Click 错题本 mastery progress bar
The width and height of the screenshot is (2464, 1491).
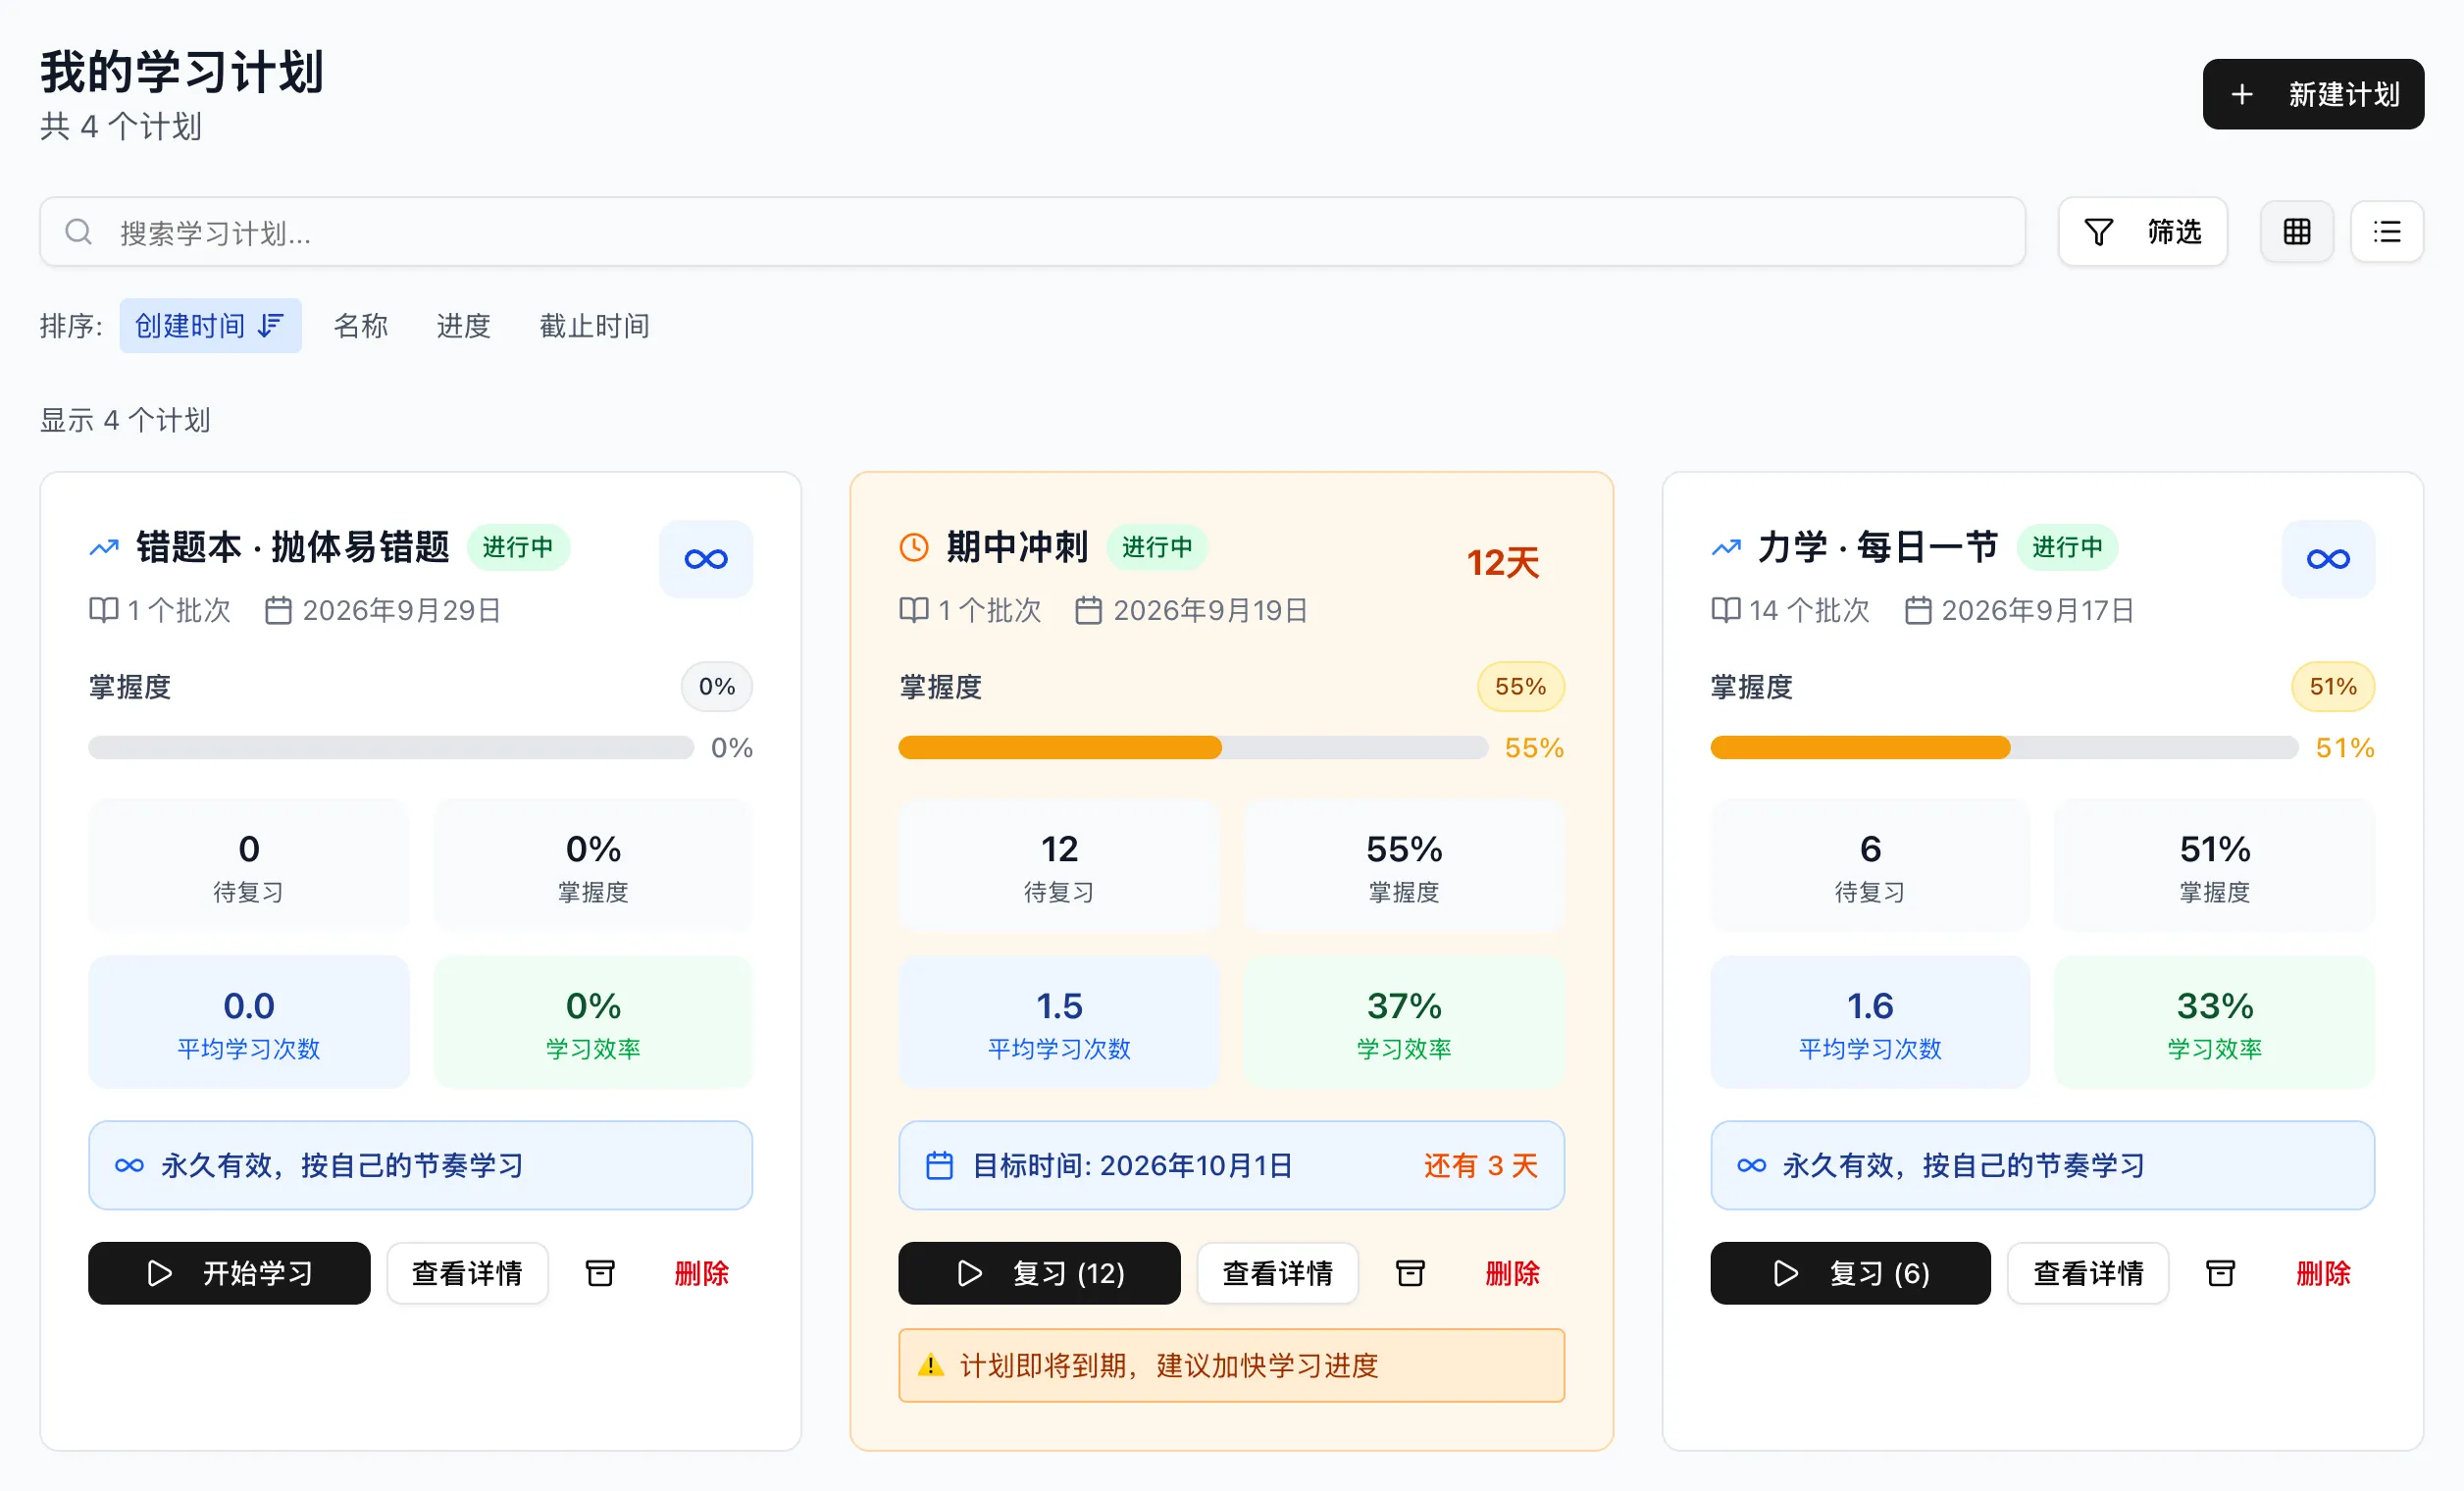tap(390, 747)
